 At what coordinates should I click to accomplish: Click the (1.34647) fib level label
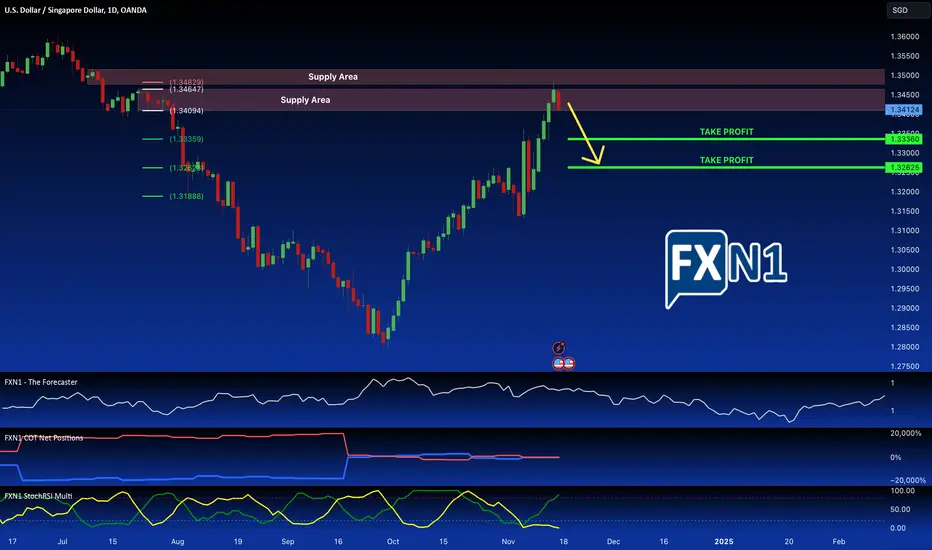coord(187,89)
